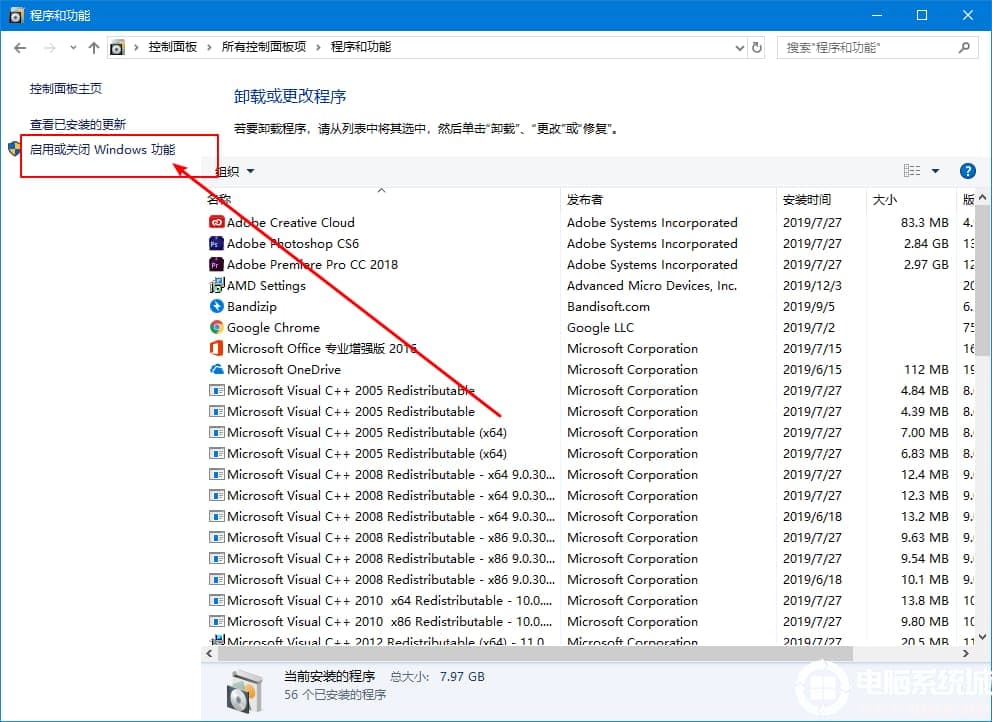Click the size value 83.3 MB

click(x=924, y=222)
